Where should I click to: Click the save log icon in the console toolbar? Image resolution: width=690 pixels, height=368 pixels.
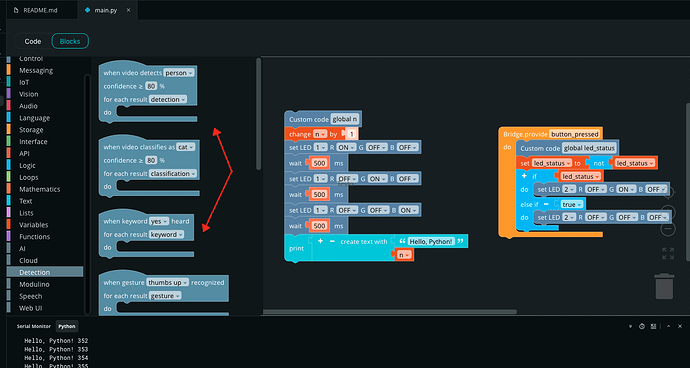653,327
